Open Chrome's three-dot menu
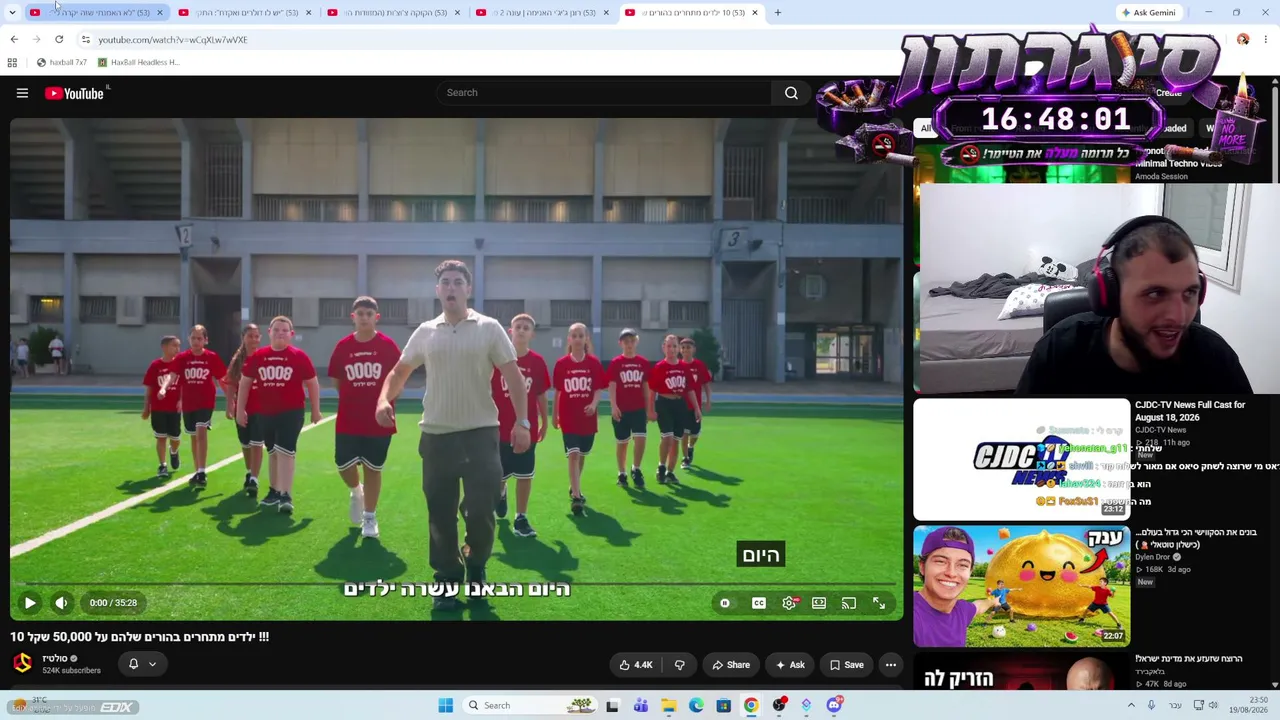The width and height of the screenshot is (1280, 720). 1266,40
